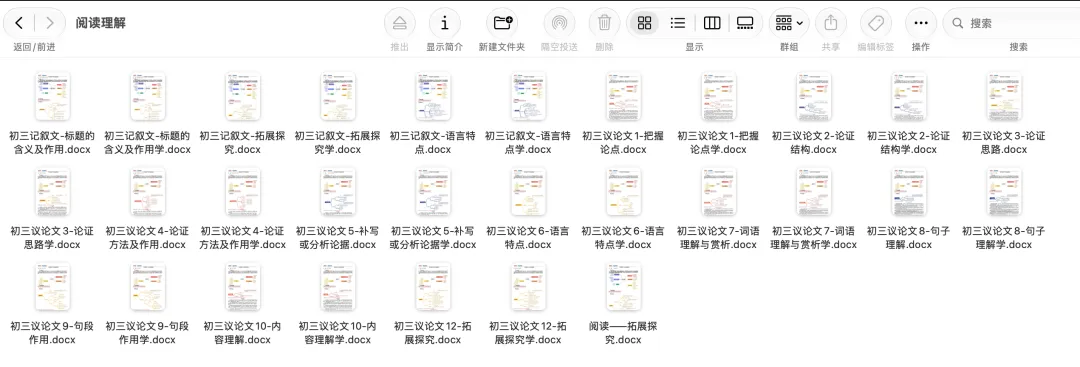Select file 初三记叙文-语言特点.docx

(x=433, y=114)
